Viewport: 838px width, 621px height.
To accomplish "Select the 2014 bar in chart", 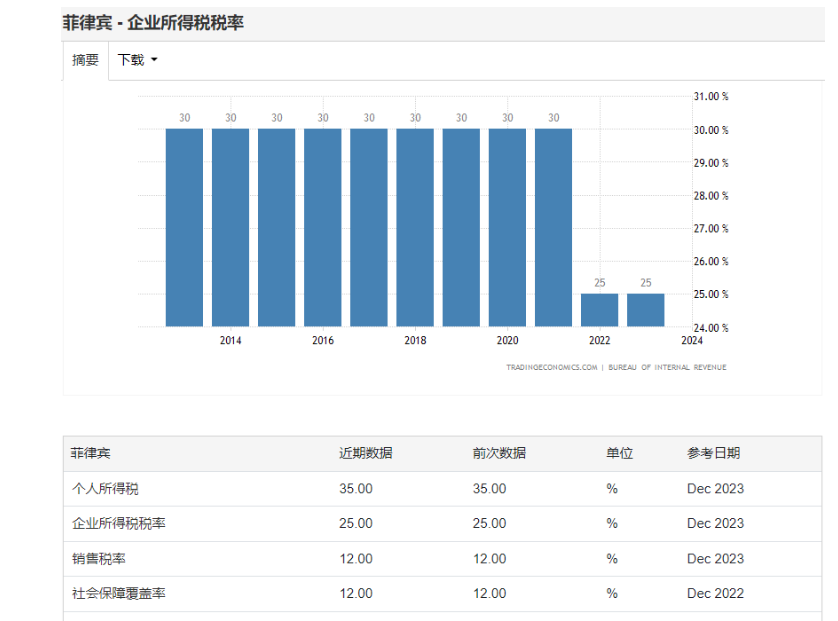I will pos(230,227).
